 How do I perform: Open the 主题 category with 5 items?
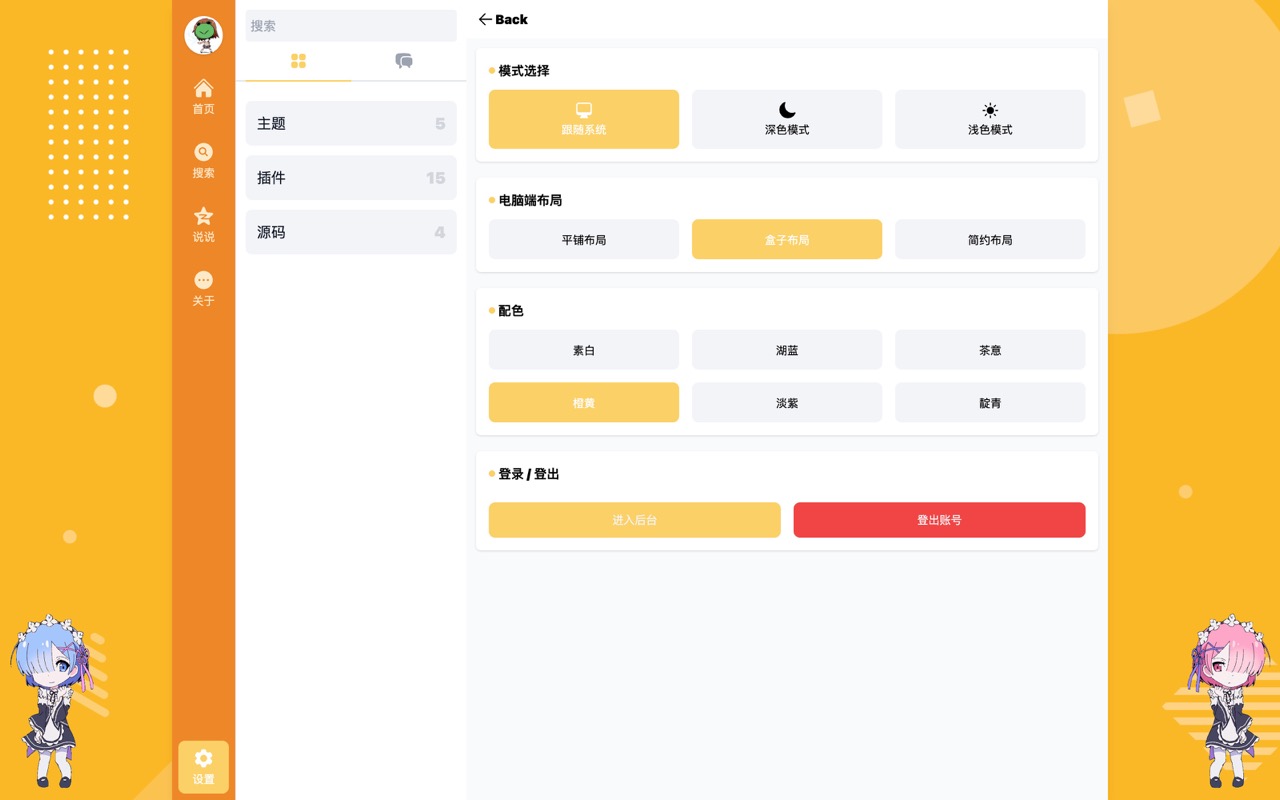coord(351,123)
